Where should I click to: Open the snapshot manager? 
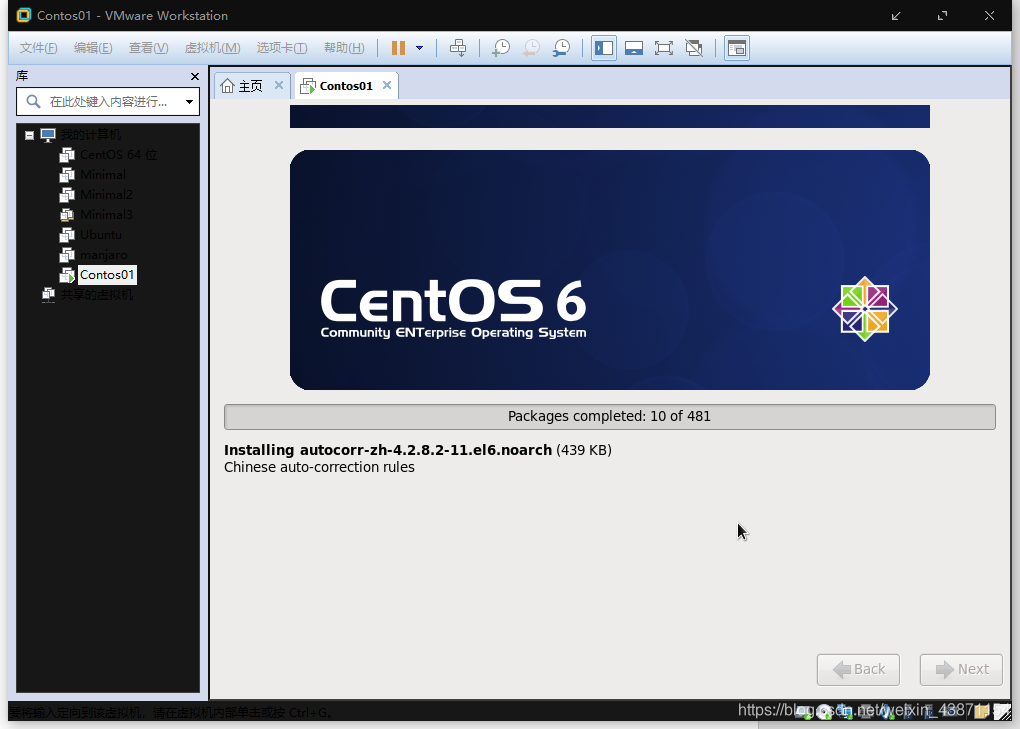click(561, 48)
